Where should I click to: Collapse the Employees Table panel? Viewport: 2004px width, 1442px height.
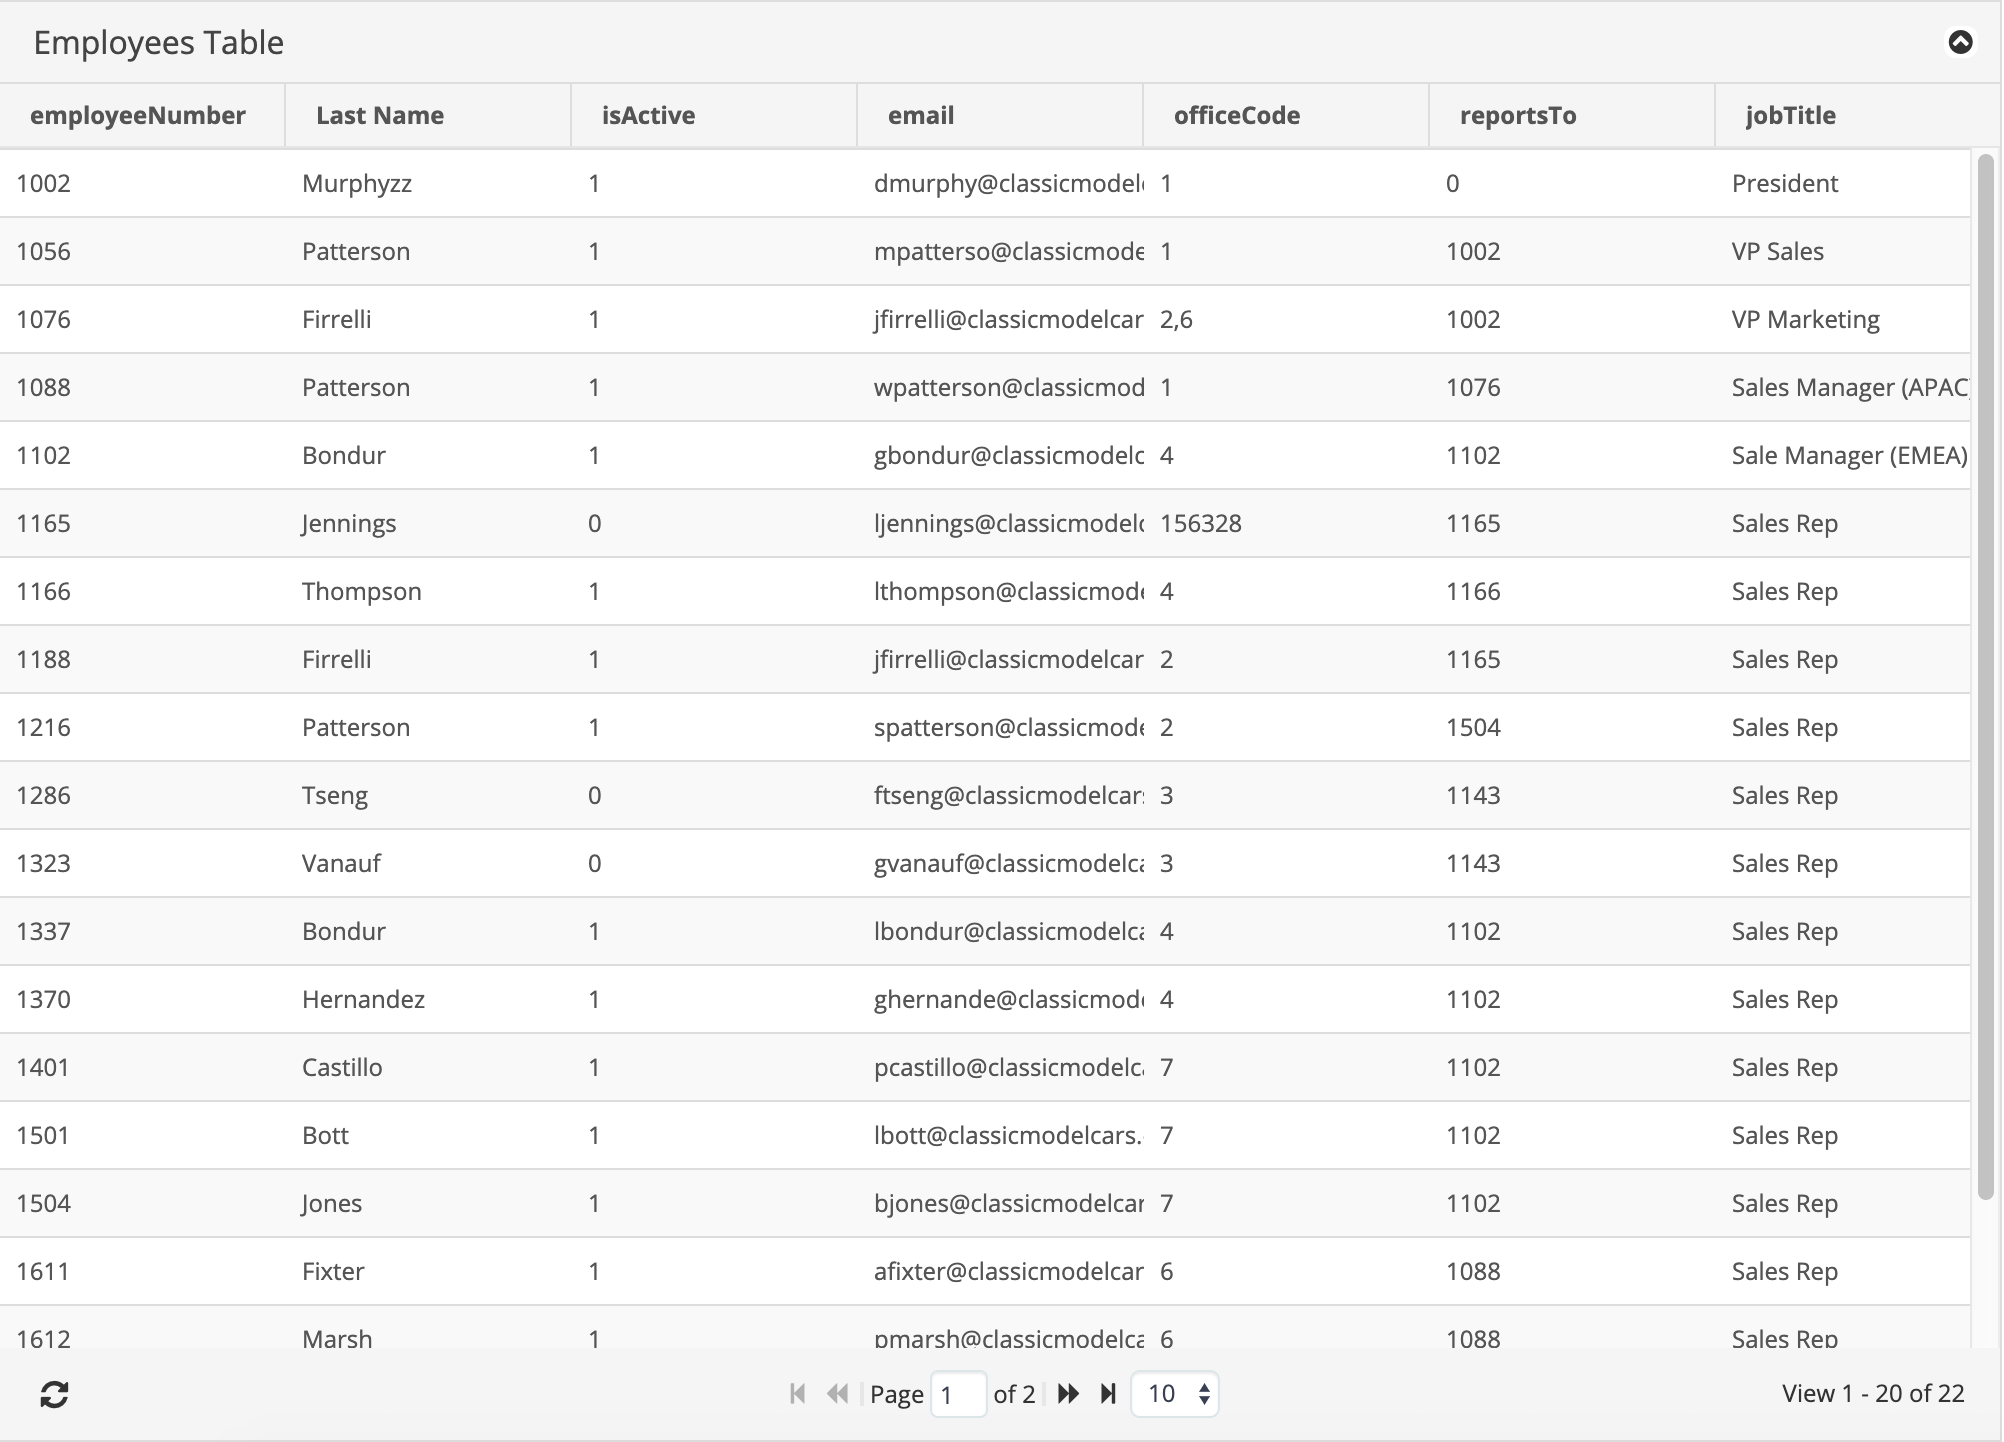click(x=1960, y=42)
